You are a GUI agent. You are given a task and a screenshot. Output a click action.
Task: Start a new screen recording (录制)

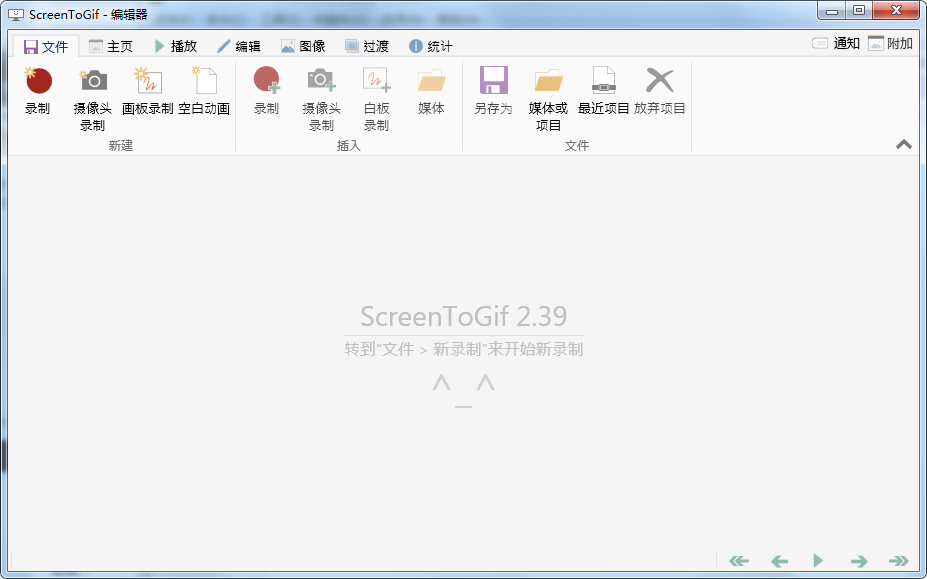[x=38, y=90]
